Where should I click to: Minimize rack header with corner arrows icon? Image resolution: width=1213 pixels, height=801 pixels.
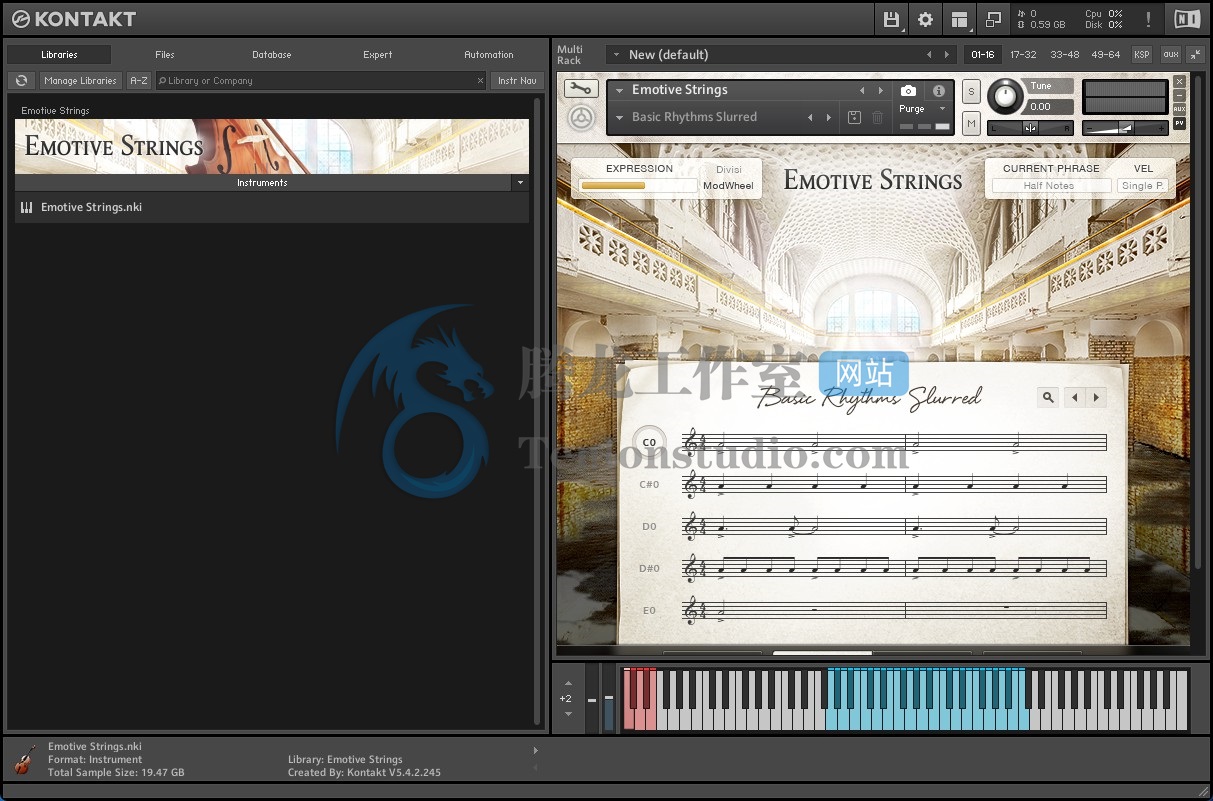coord(1197,55)
